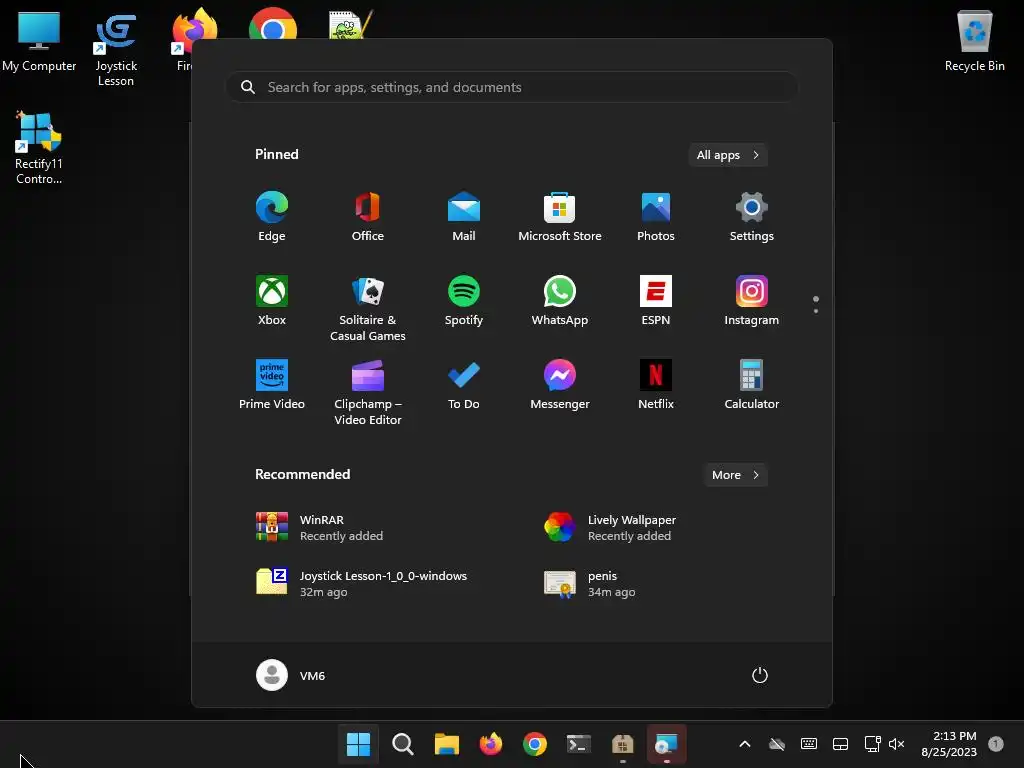Viewport: 1024px width, 768px height.
Task: Show hidden tray icons chevron
Action: coord(744,744)
